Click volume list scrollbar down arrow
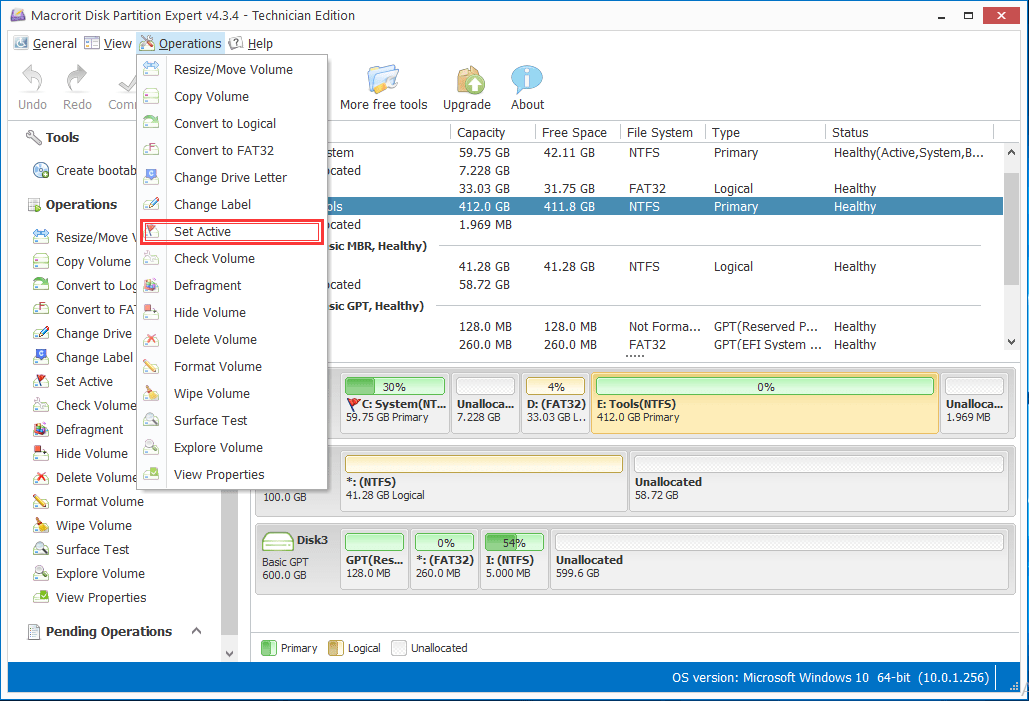This screenshot has height=701, width=1029. tap(1011, 342)
